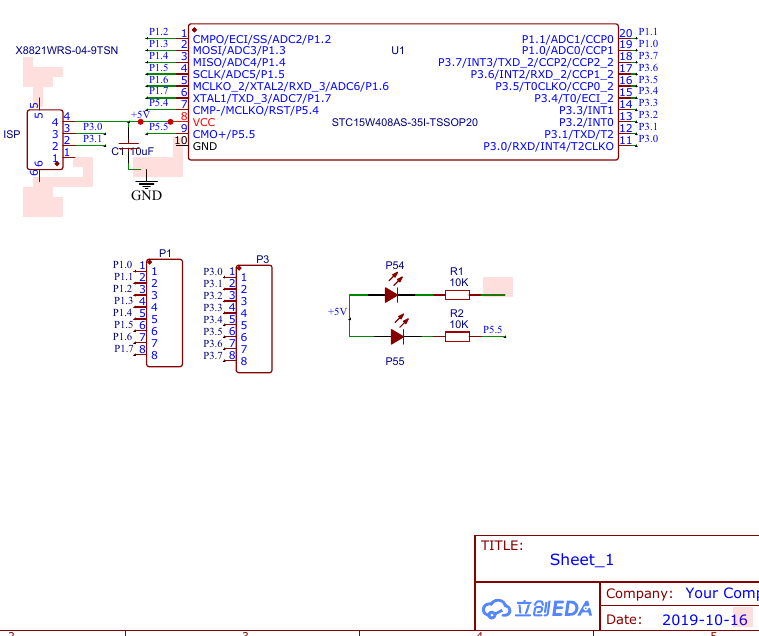Click pin name CMPO/ECI/SS/ADC2/P1.2
This screenshot has width=759, height=636.
pos(262,39)
